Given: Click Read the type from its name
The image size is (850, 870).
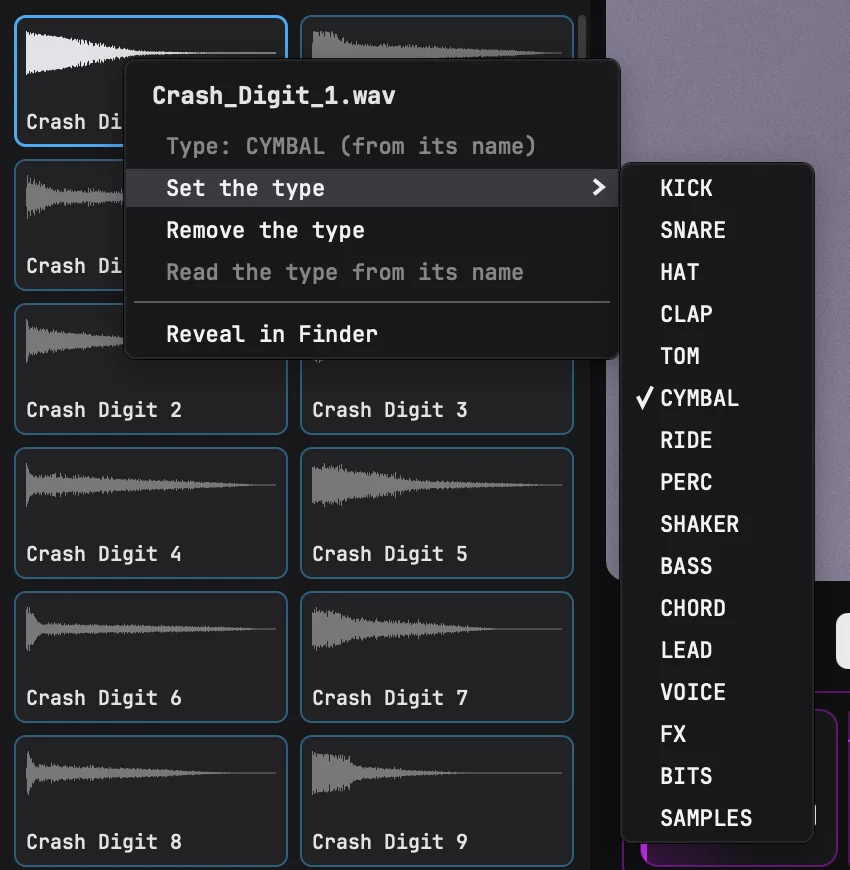Looking at the screenshot, I should (372, 272).
